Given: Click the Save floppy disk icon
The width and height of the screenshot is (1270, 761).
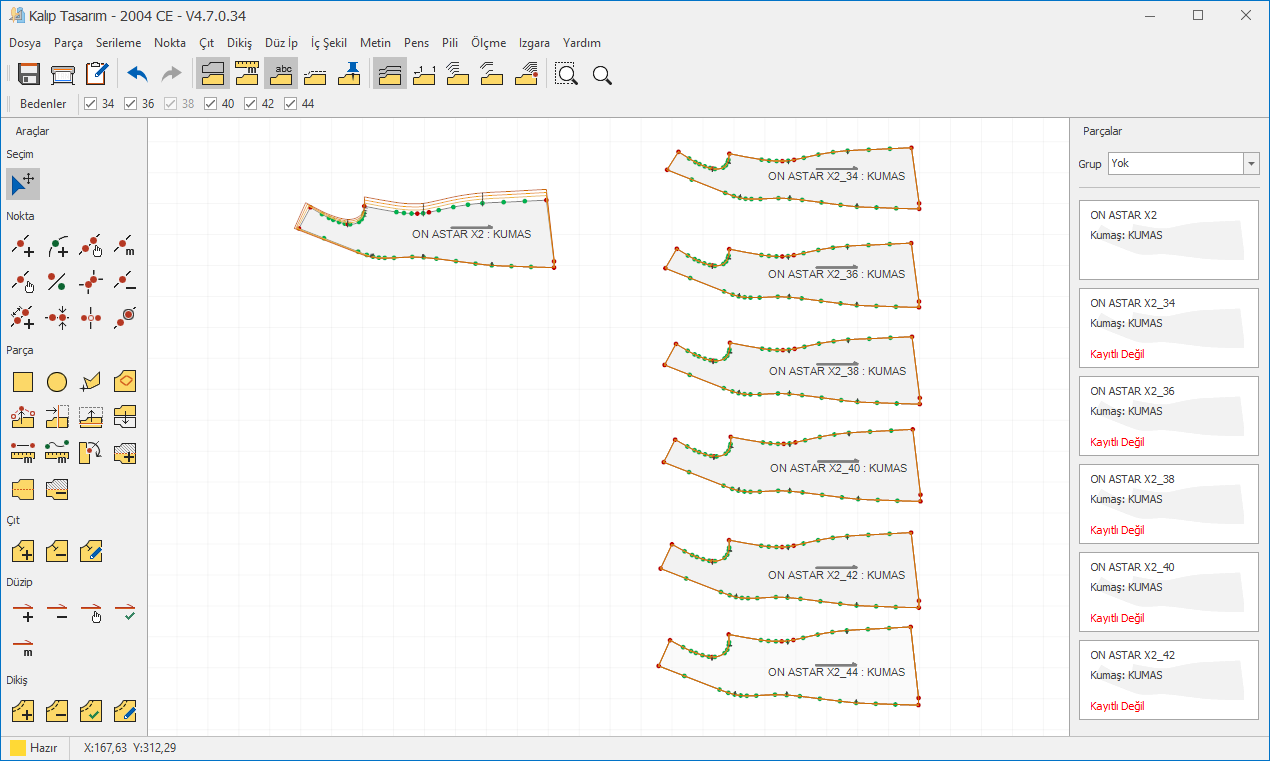Looking at the screenshot, I should coord(29,74).
